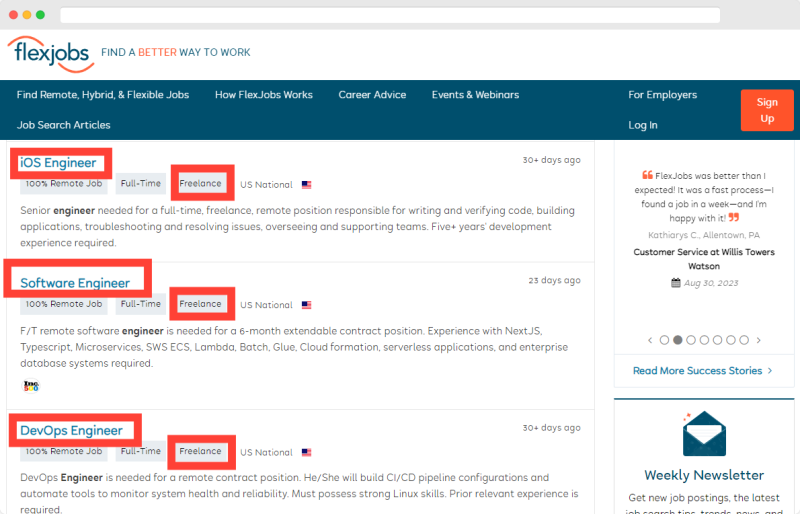The width and height of the screenshot is (800, 514).
Task: Click the 'Weekly Newsletter' heading
Action: click(704, 475)
